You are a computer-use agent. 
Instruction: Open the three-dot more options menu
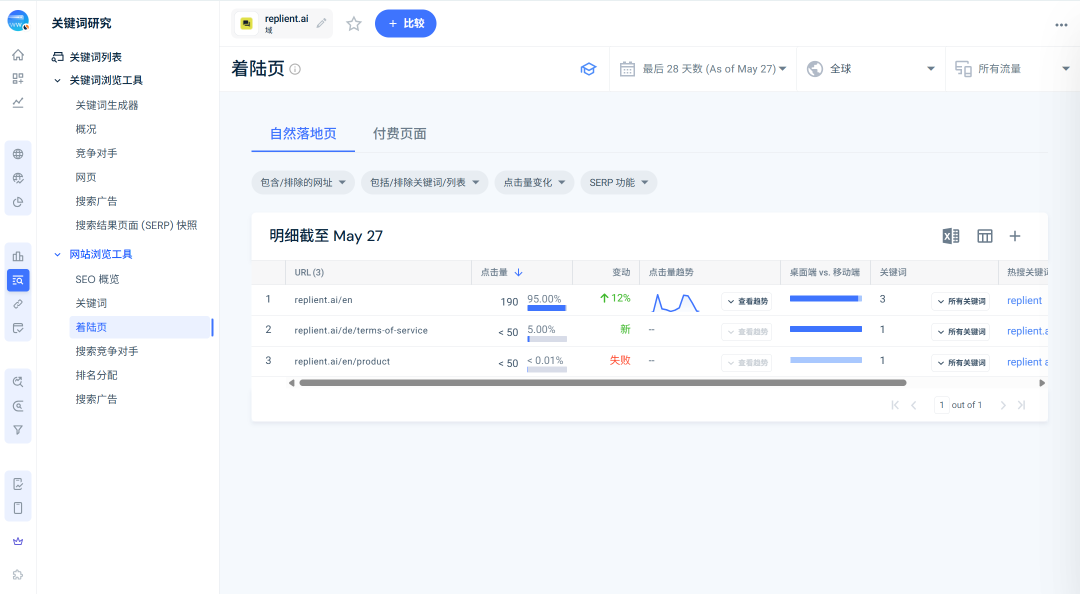click(x=1061, y=25)
